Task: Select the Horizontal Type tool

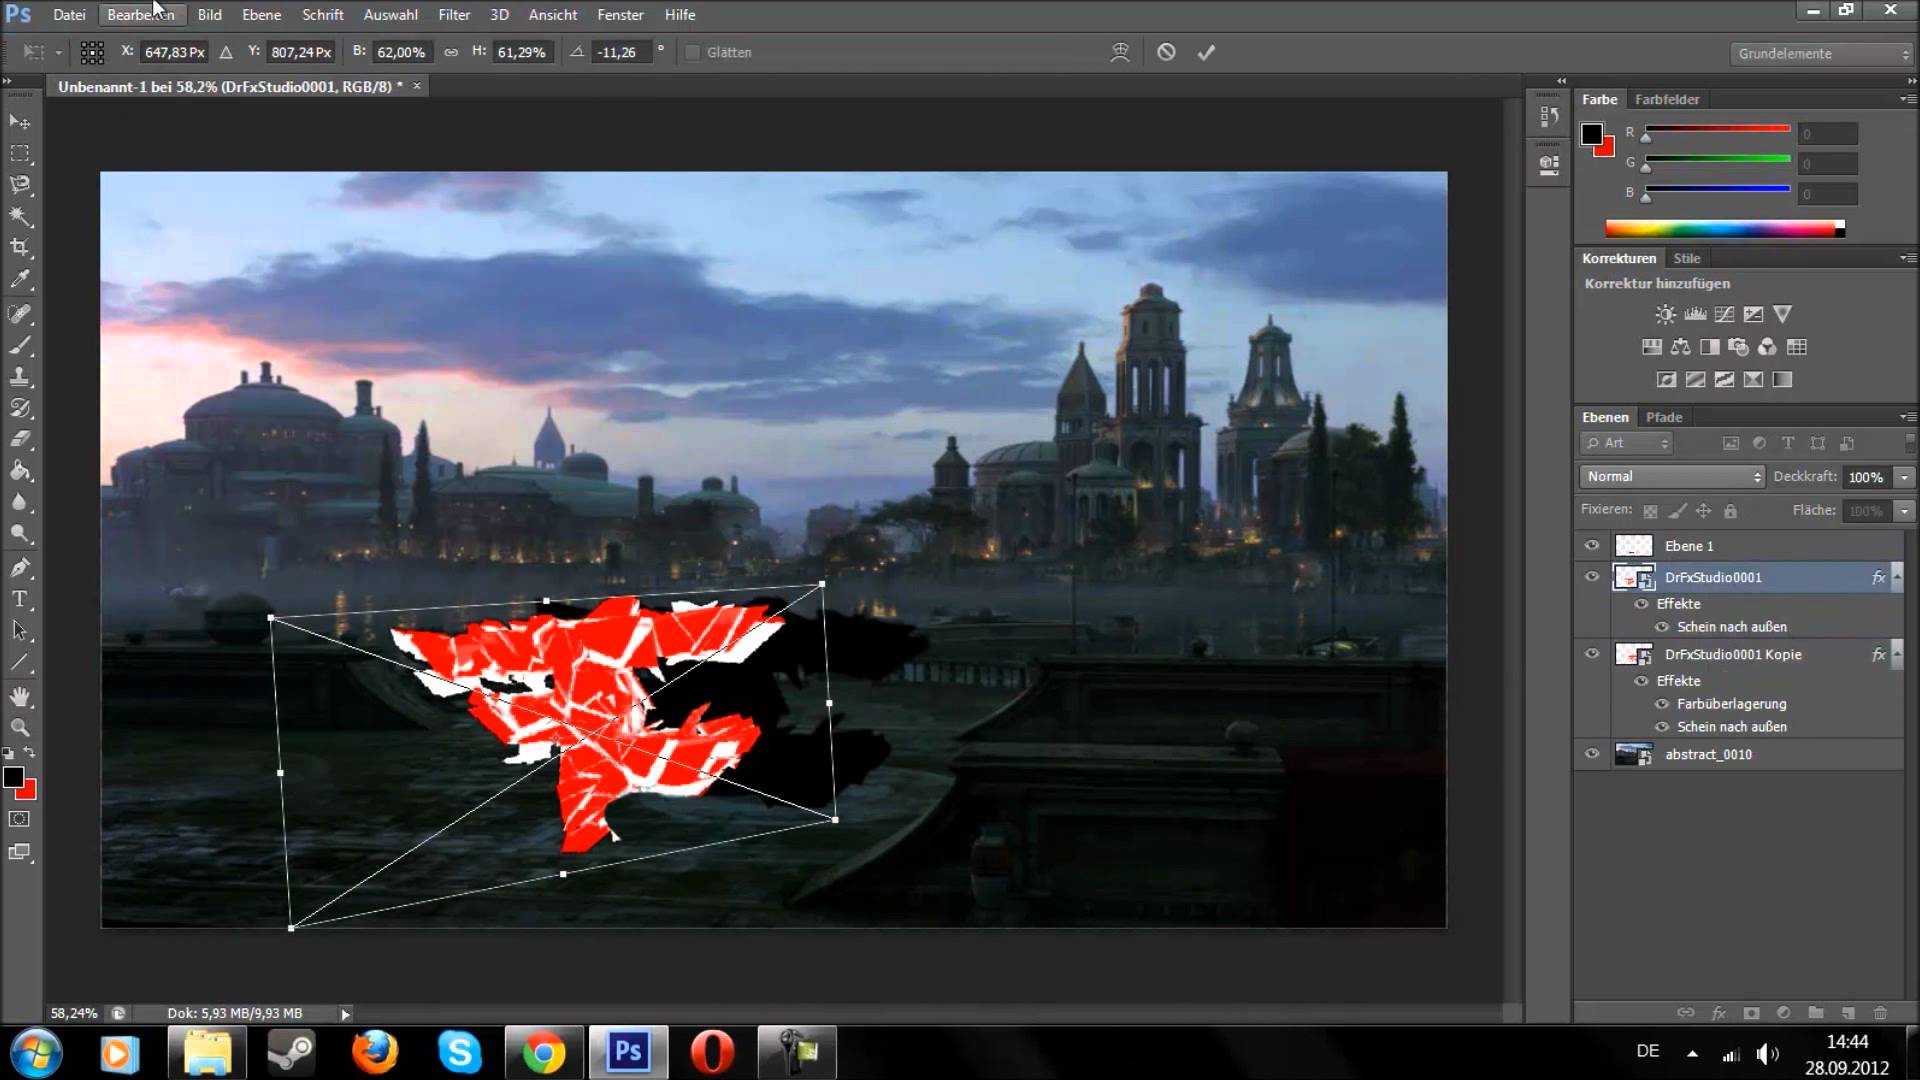Action: tap(20, 600)
